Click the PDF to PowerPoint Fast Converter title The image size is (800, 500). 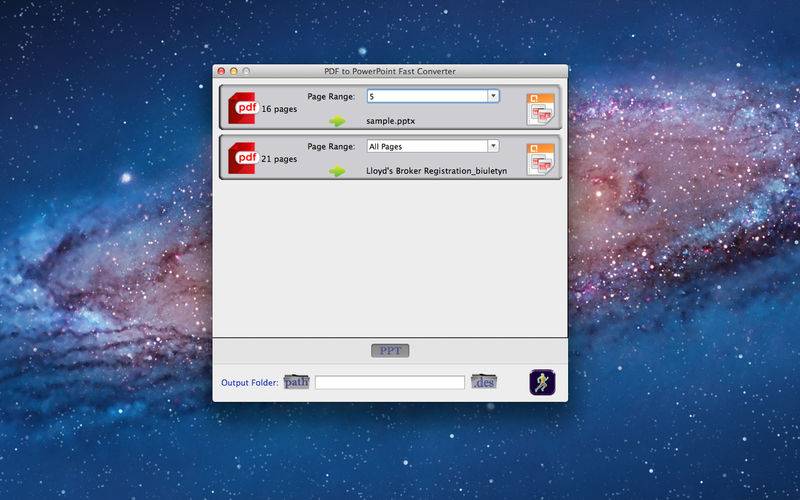(x=390, y=71)
